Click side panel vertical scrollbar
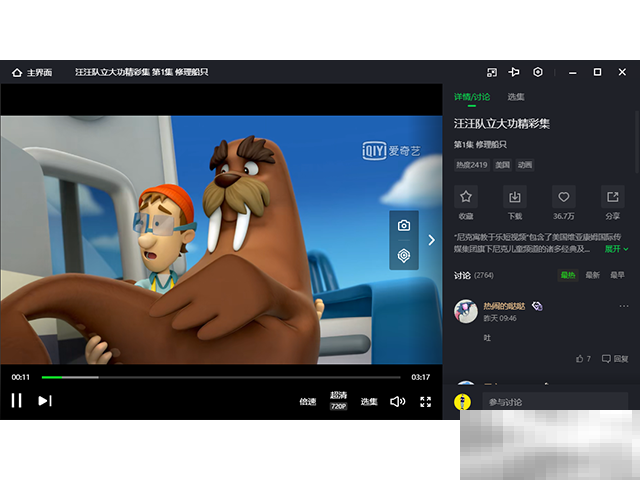 click(x=637, y=142)
